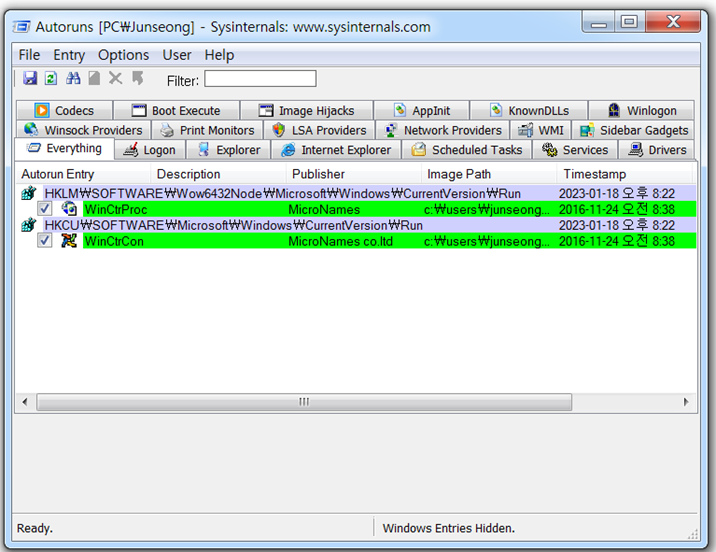This screenshot has height=552, width=716.
Task: Switch to the Codecs tab
Action: click(64, 110)
